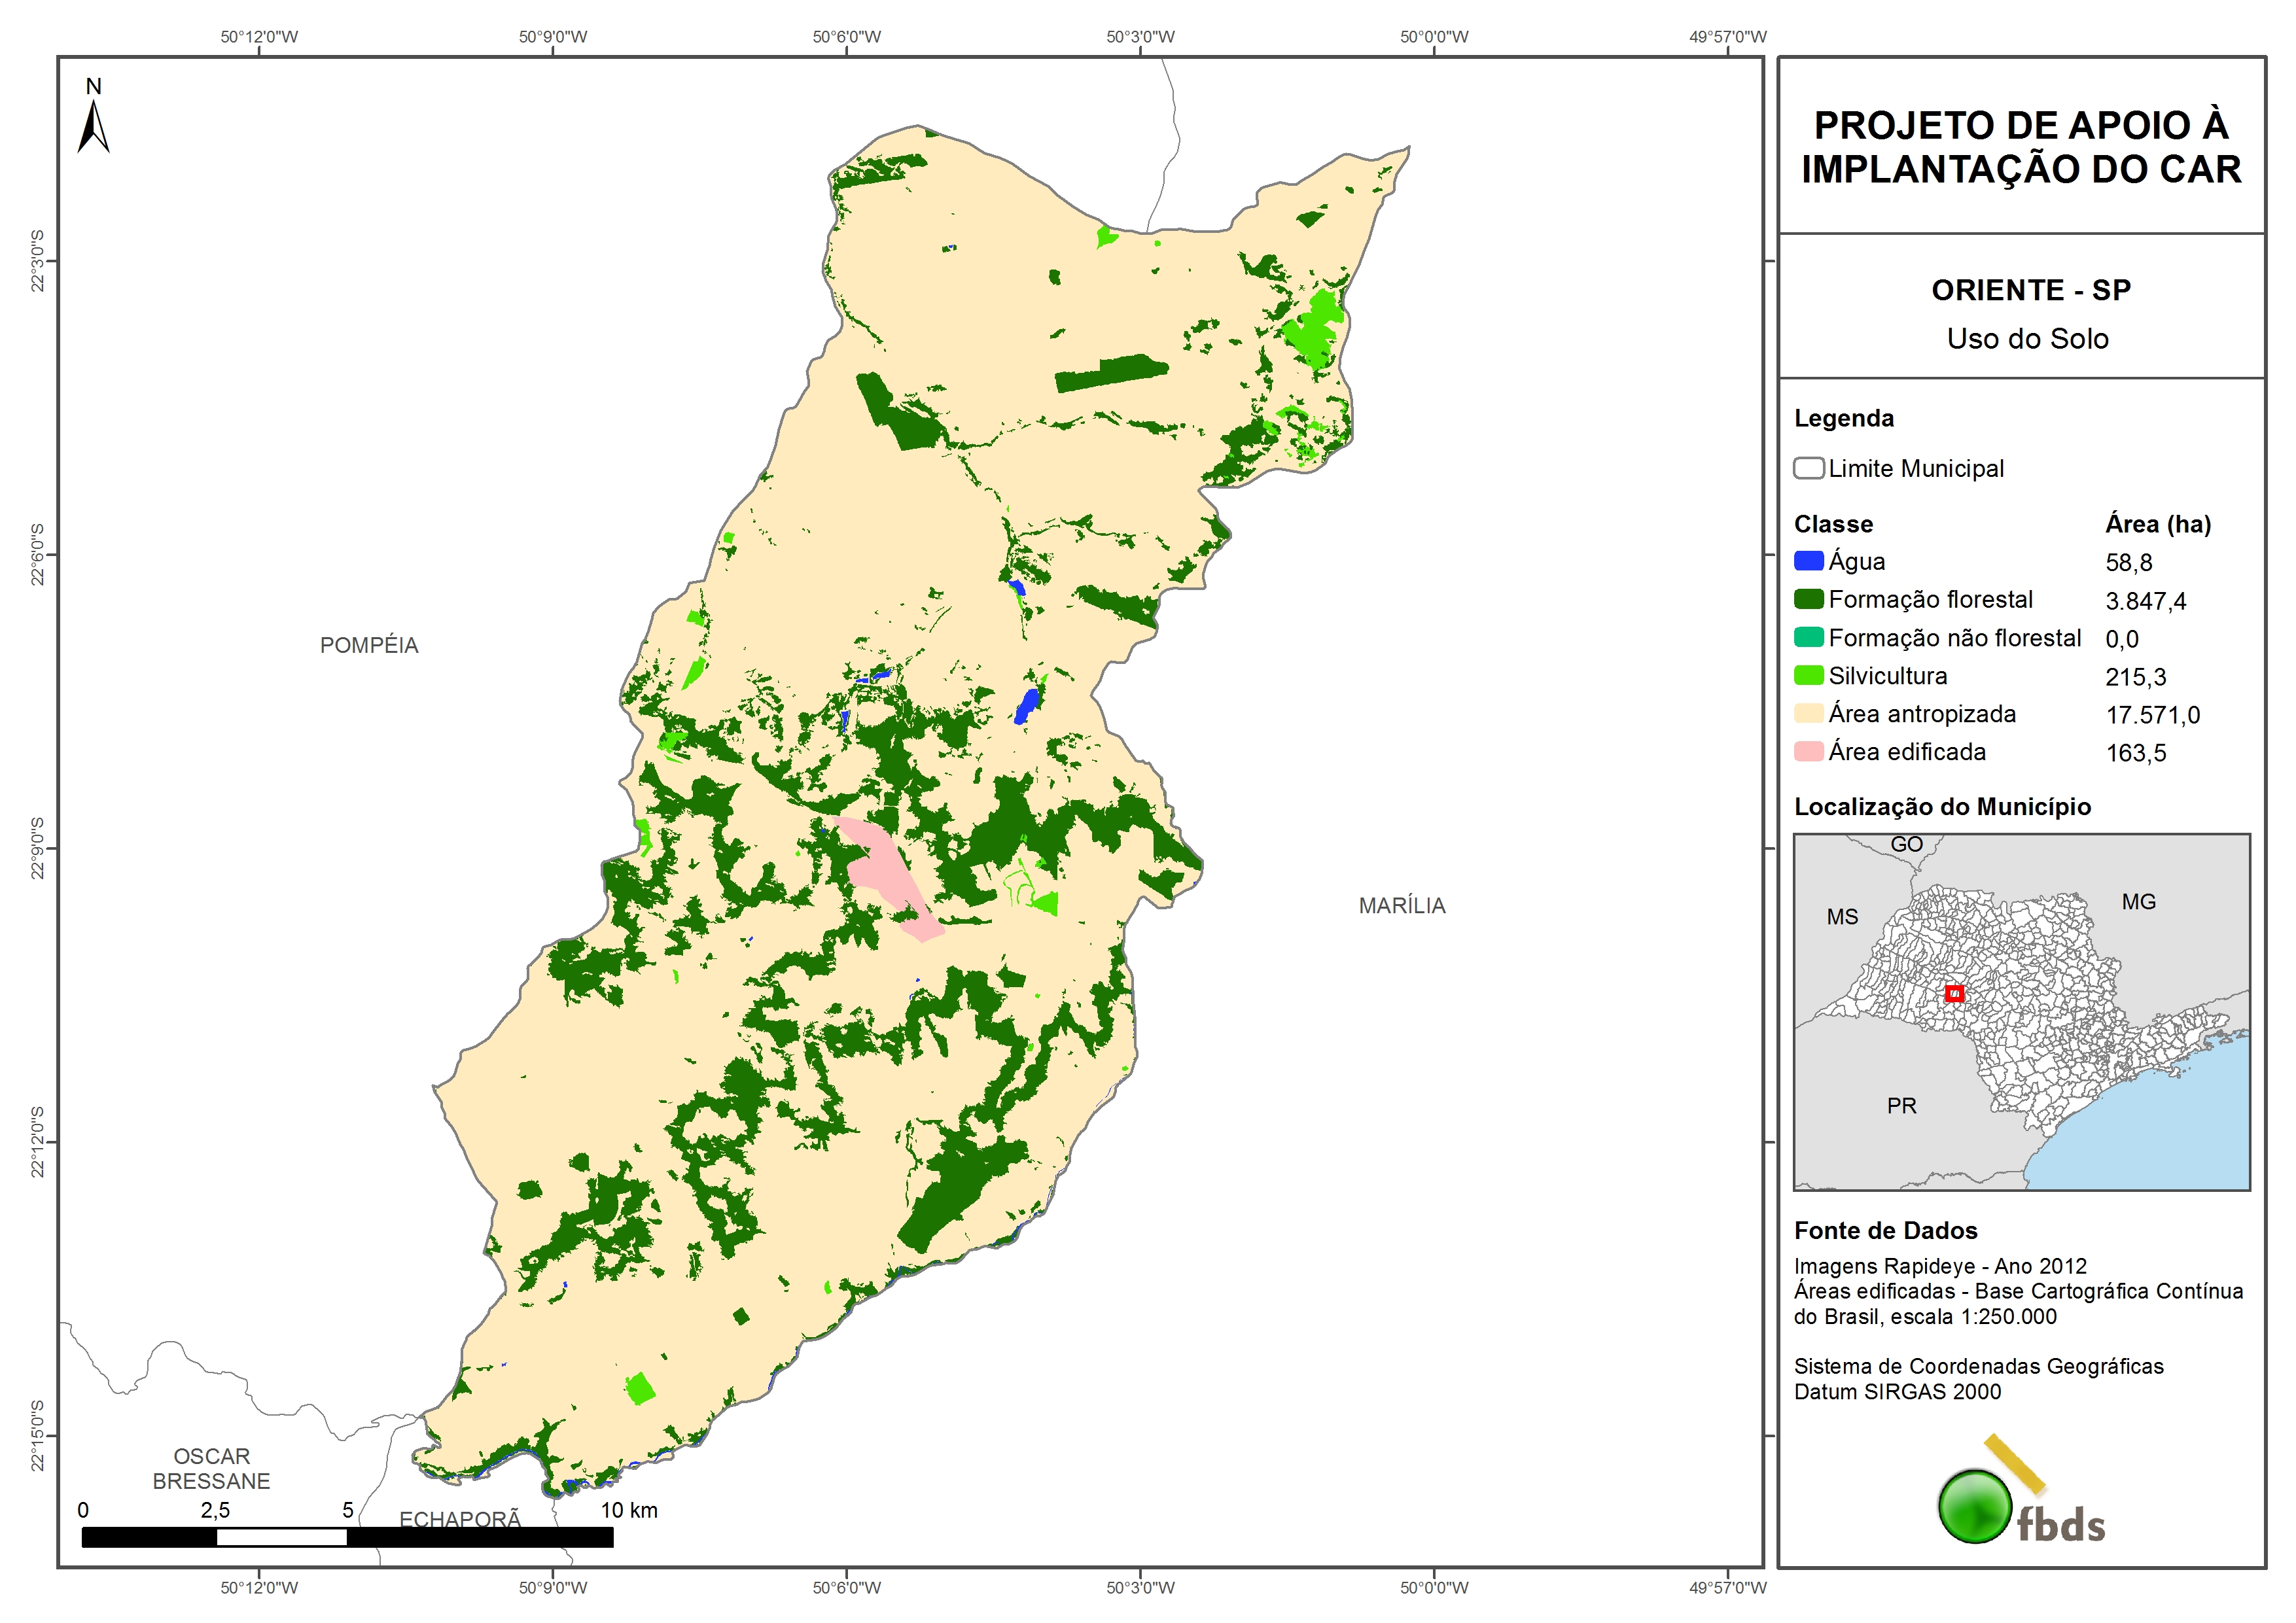Click the OSCAR BRESSANE label
This screenshot has height=1623, width=2296.
[211, 1468]
